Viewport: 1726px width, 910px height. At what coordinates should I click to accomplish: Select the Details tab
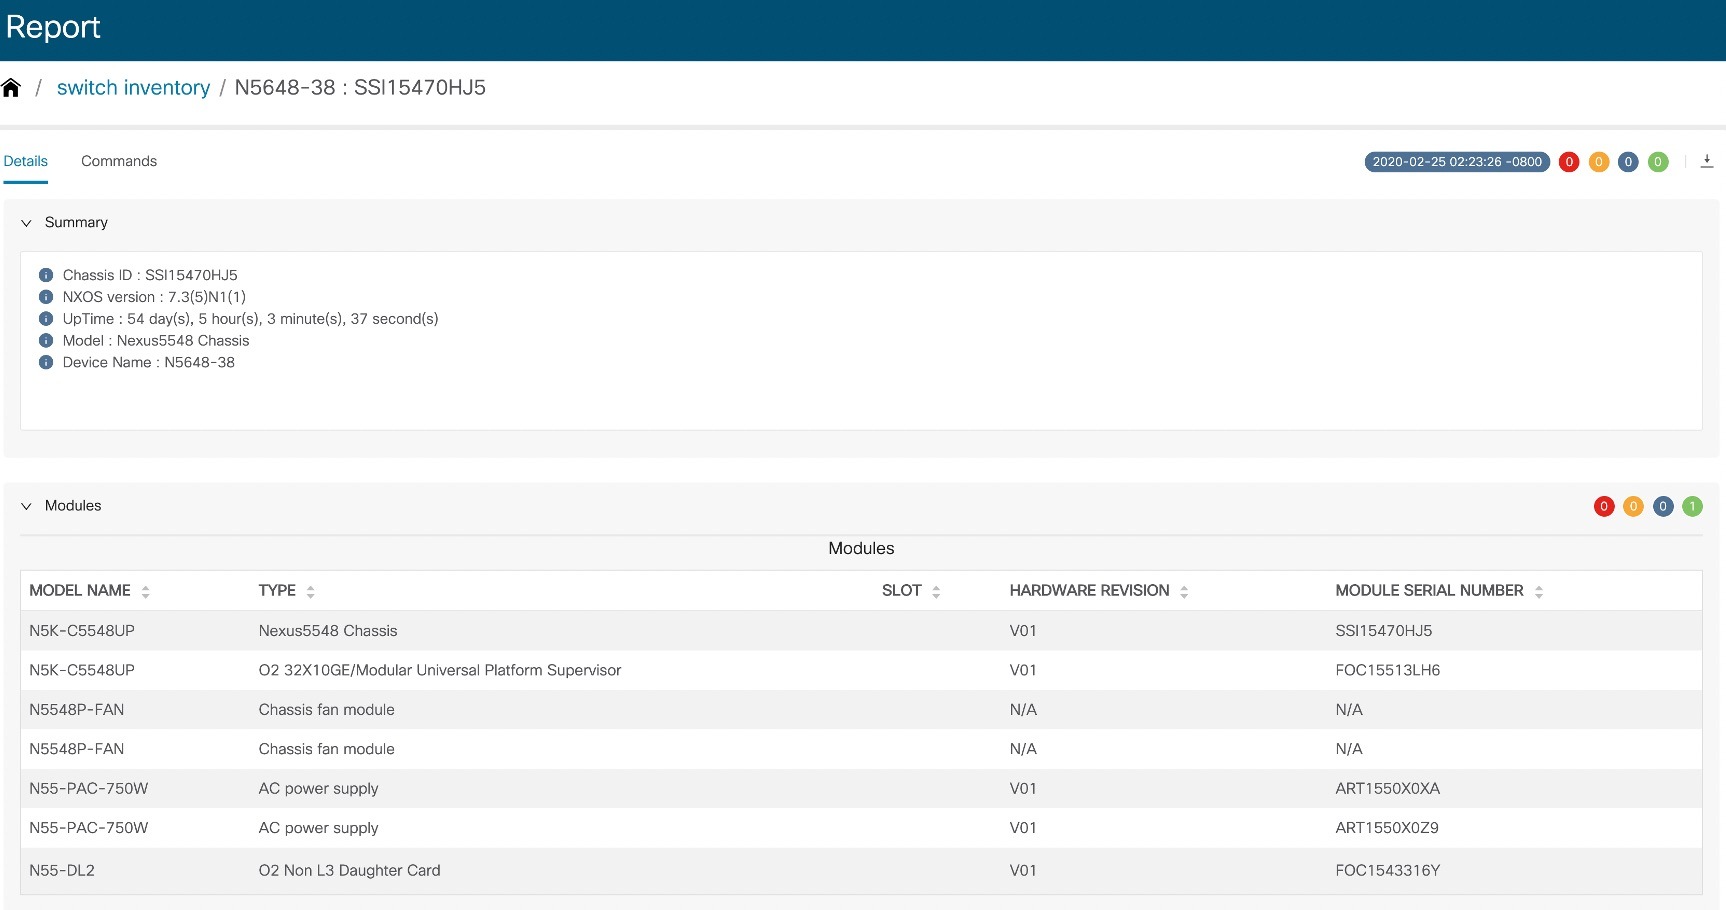point(25,161)
